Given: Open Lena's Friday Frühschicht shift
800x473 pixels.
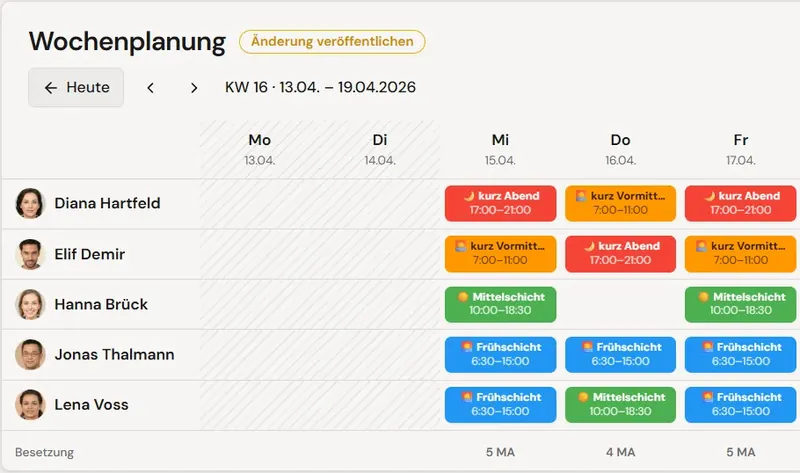Looking at the screenshot, I should tap(740, 405).
